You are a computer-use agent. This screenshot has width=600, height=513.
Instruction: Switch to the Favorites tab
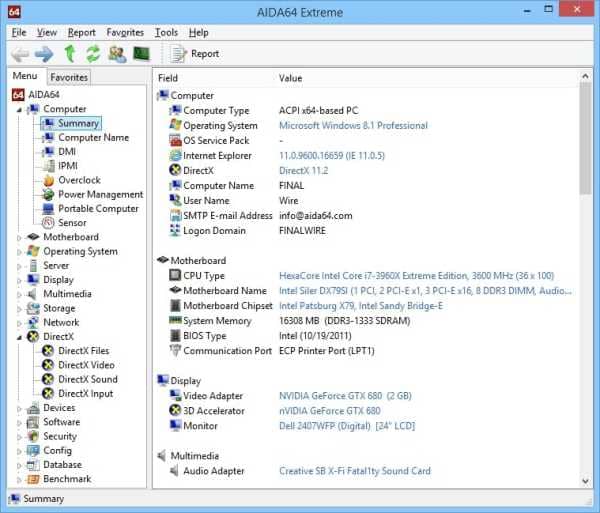[69, 77]
